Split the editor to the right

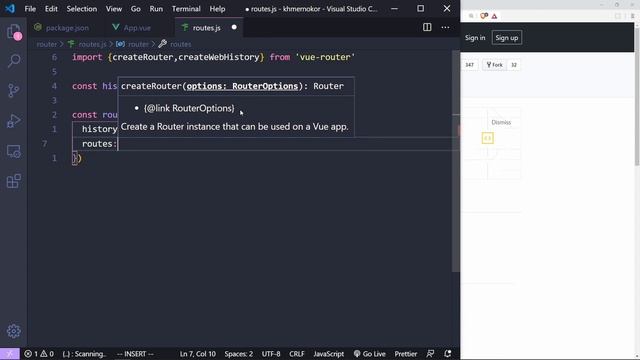(427, 27)
